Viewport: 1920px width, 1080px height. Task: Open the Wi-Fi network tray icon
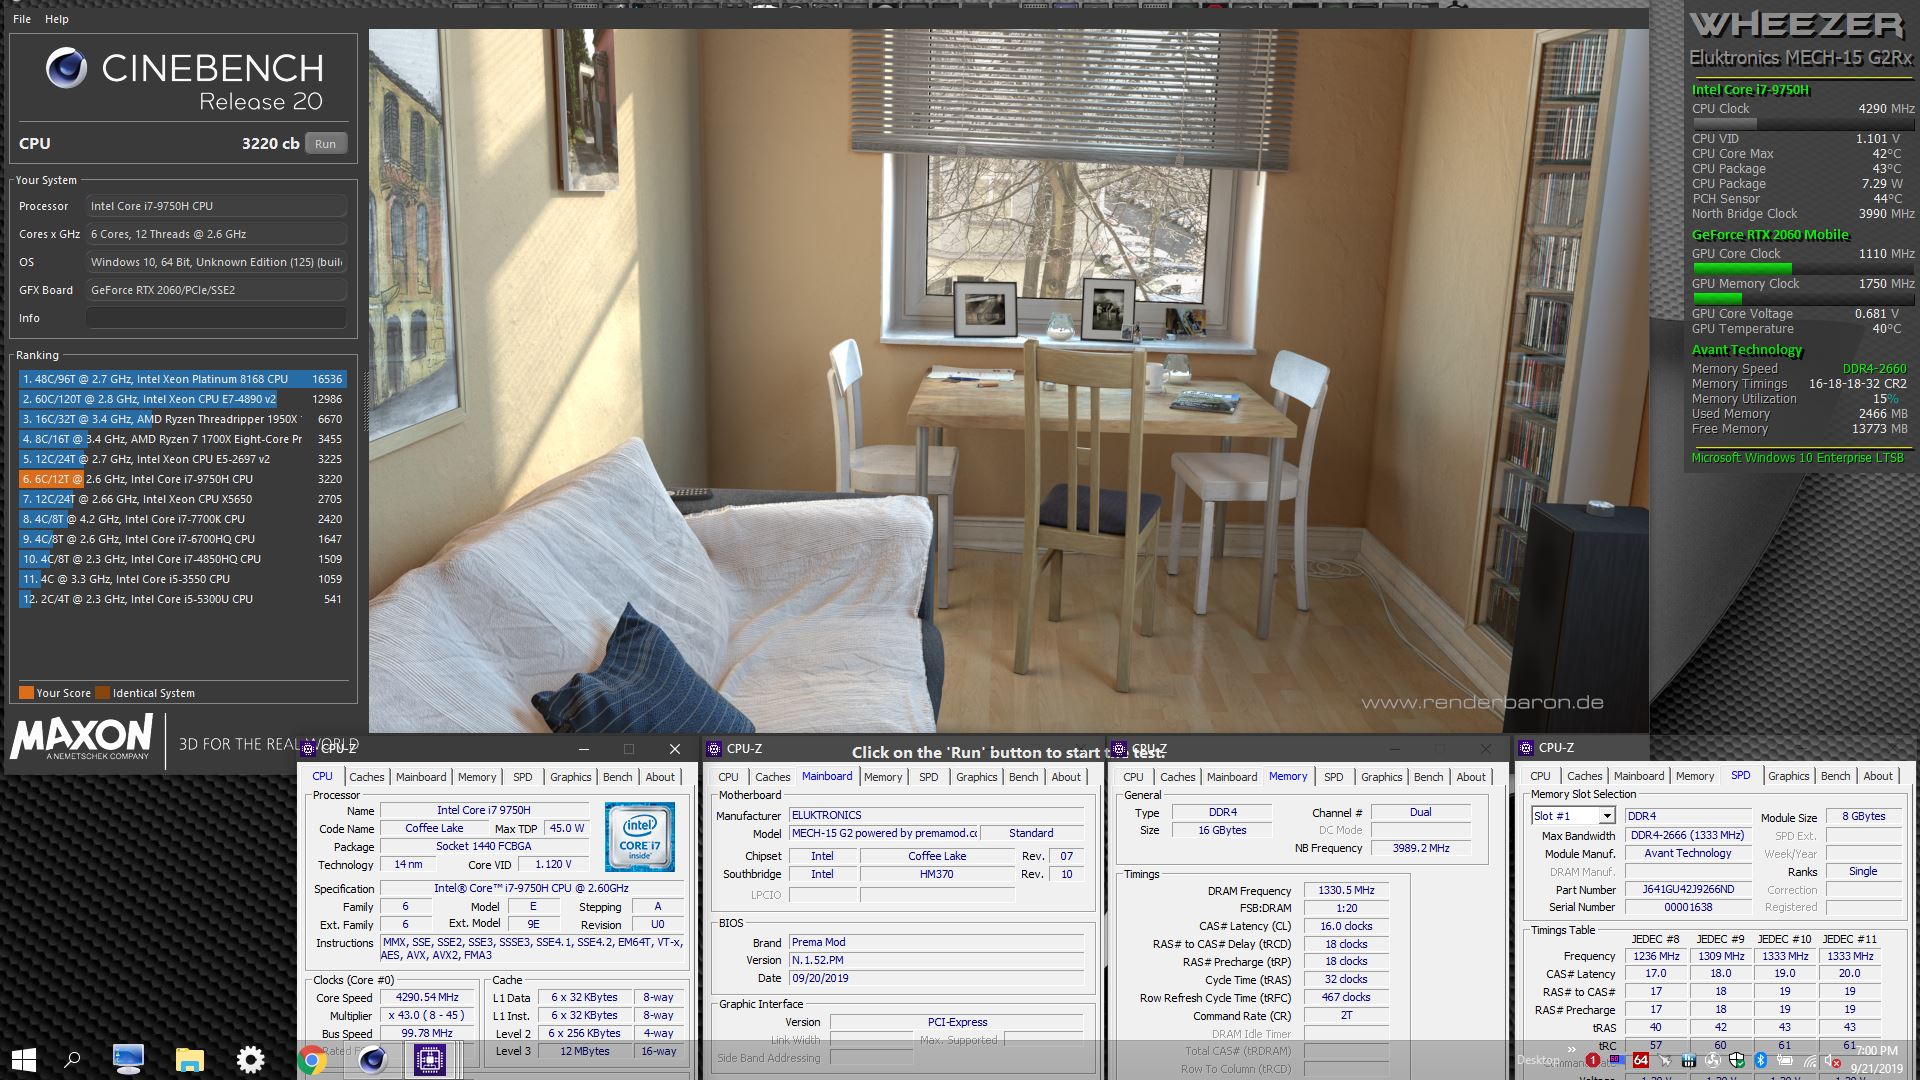[1810, 1061]
